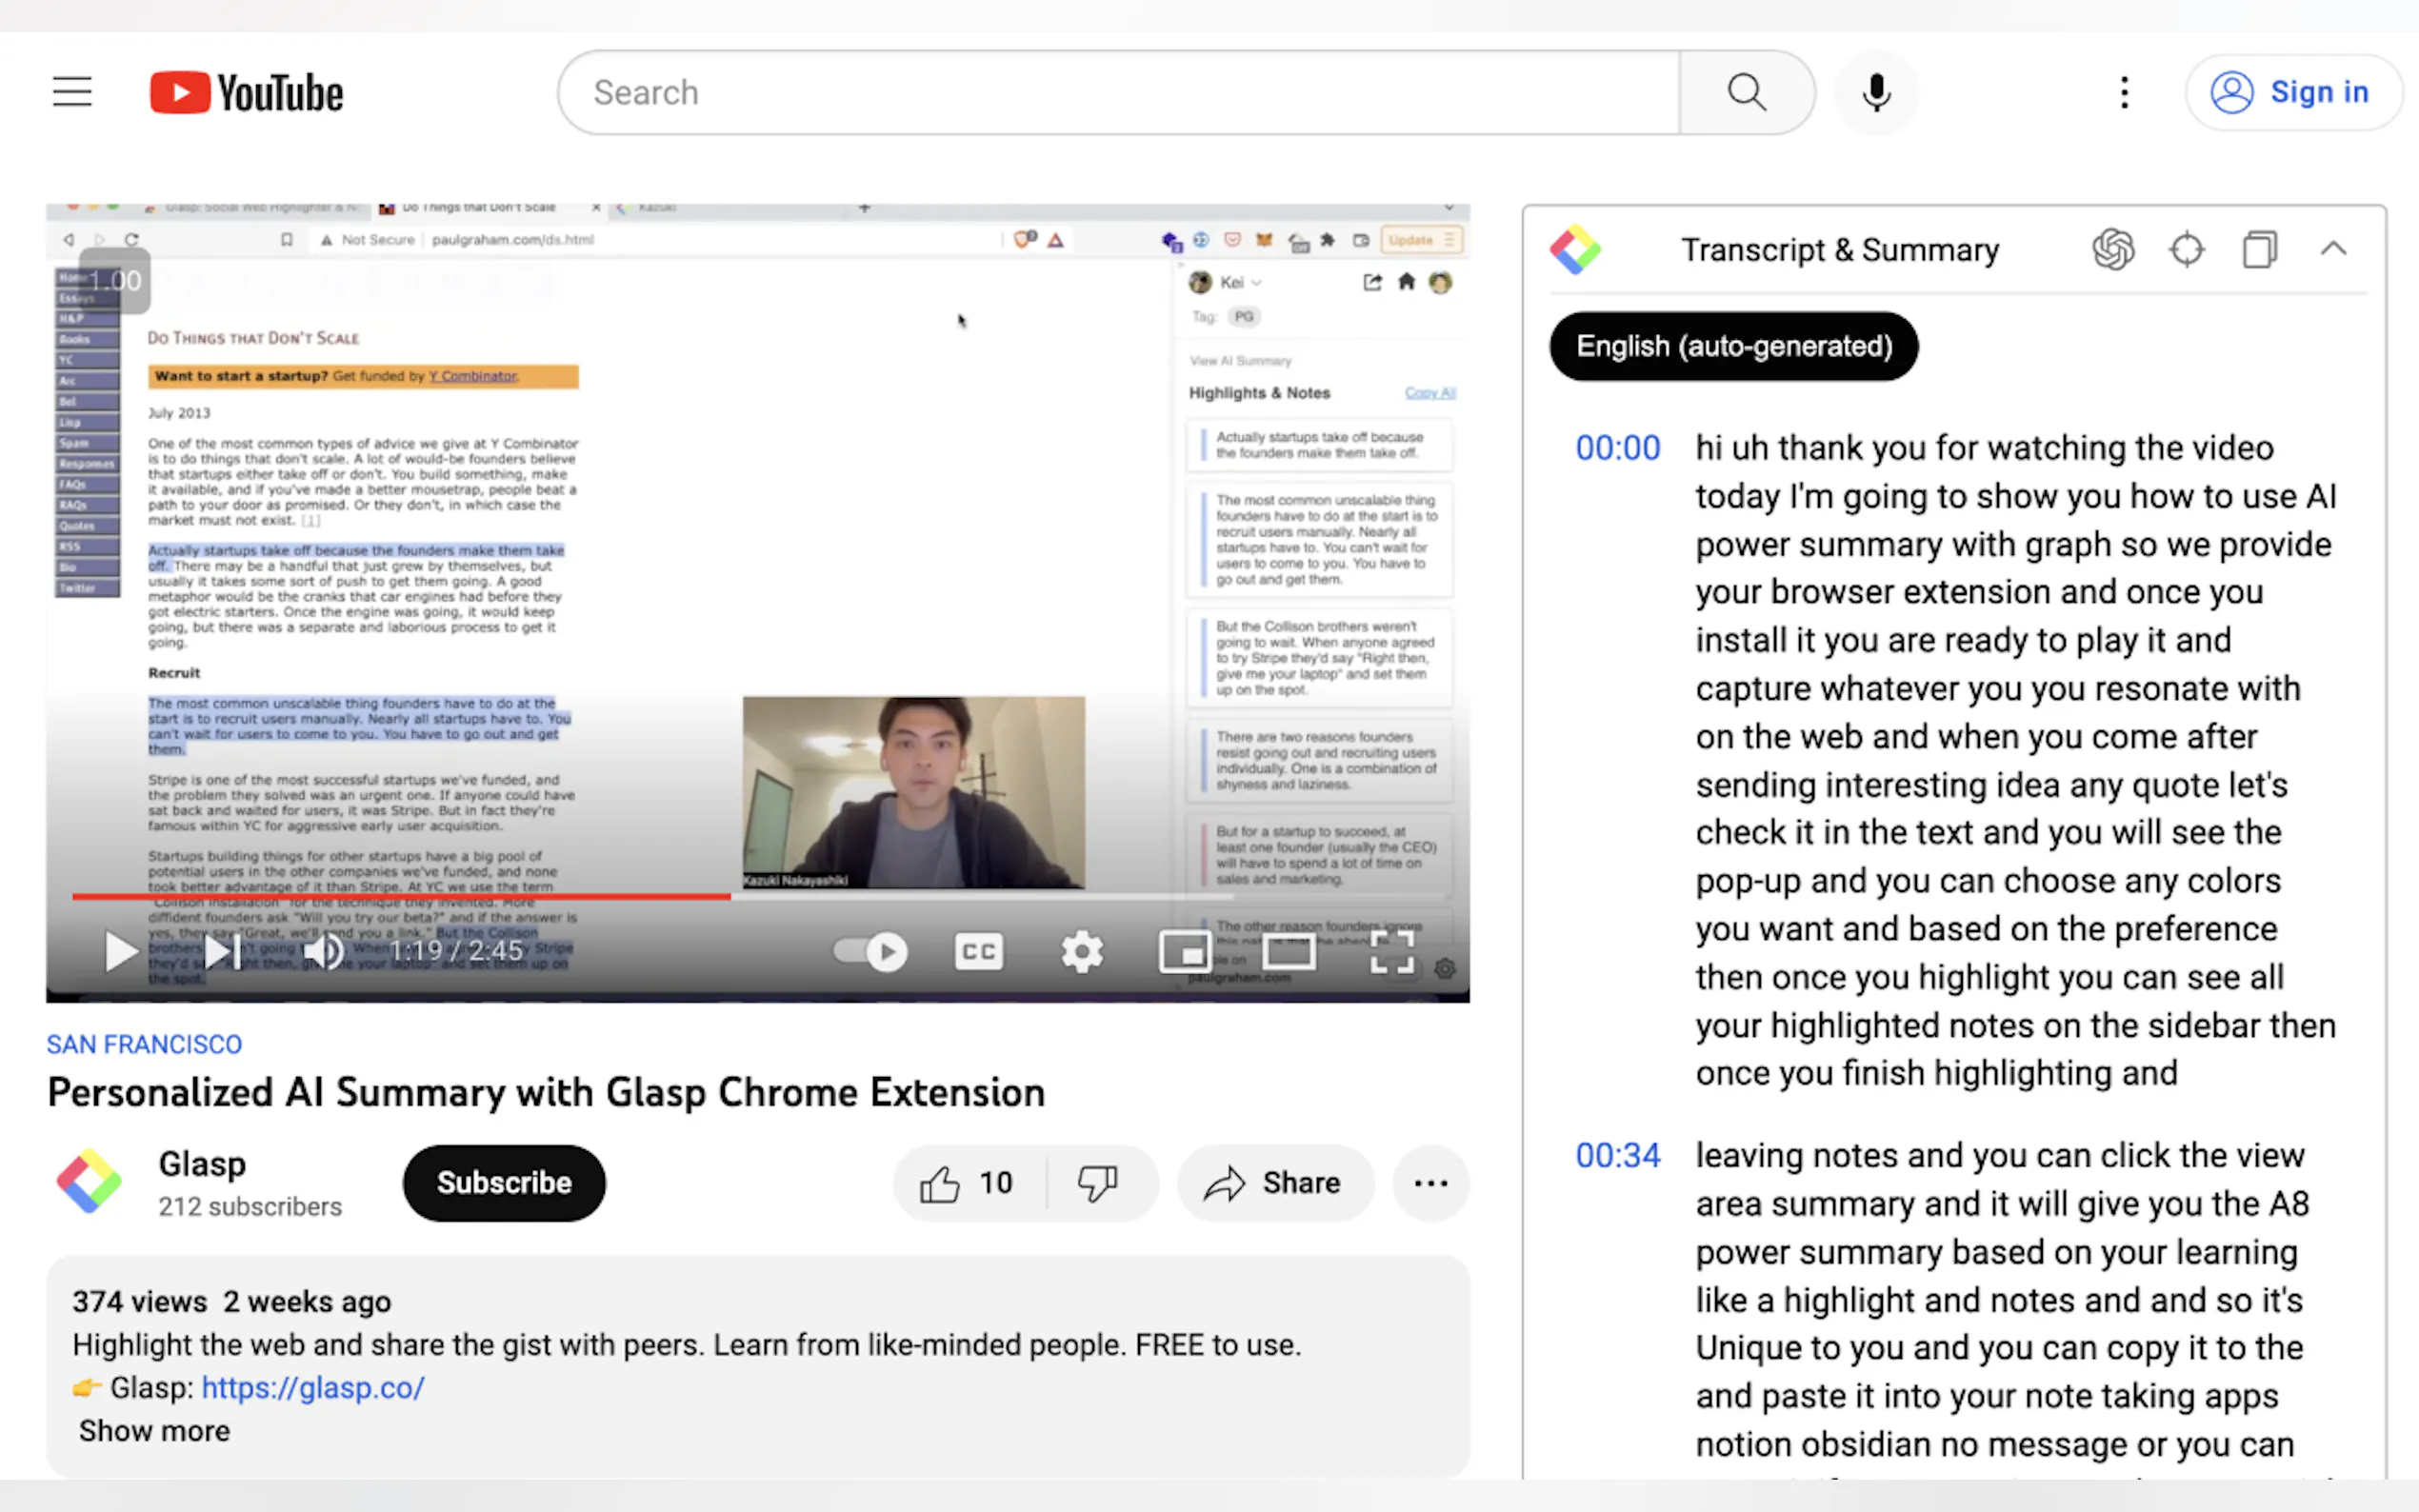
Task: Collapse the Transcript & Summary panel
Action: click(2333, 249)
